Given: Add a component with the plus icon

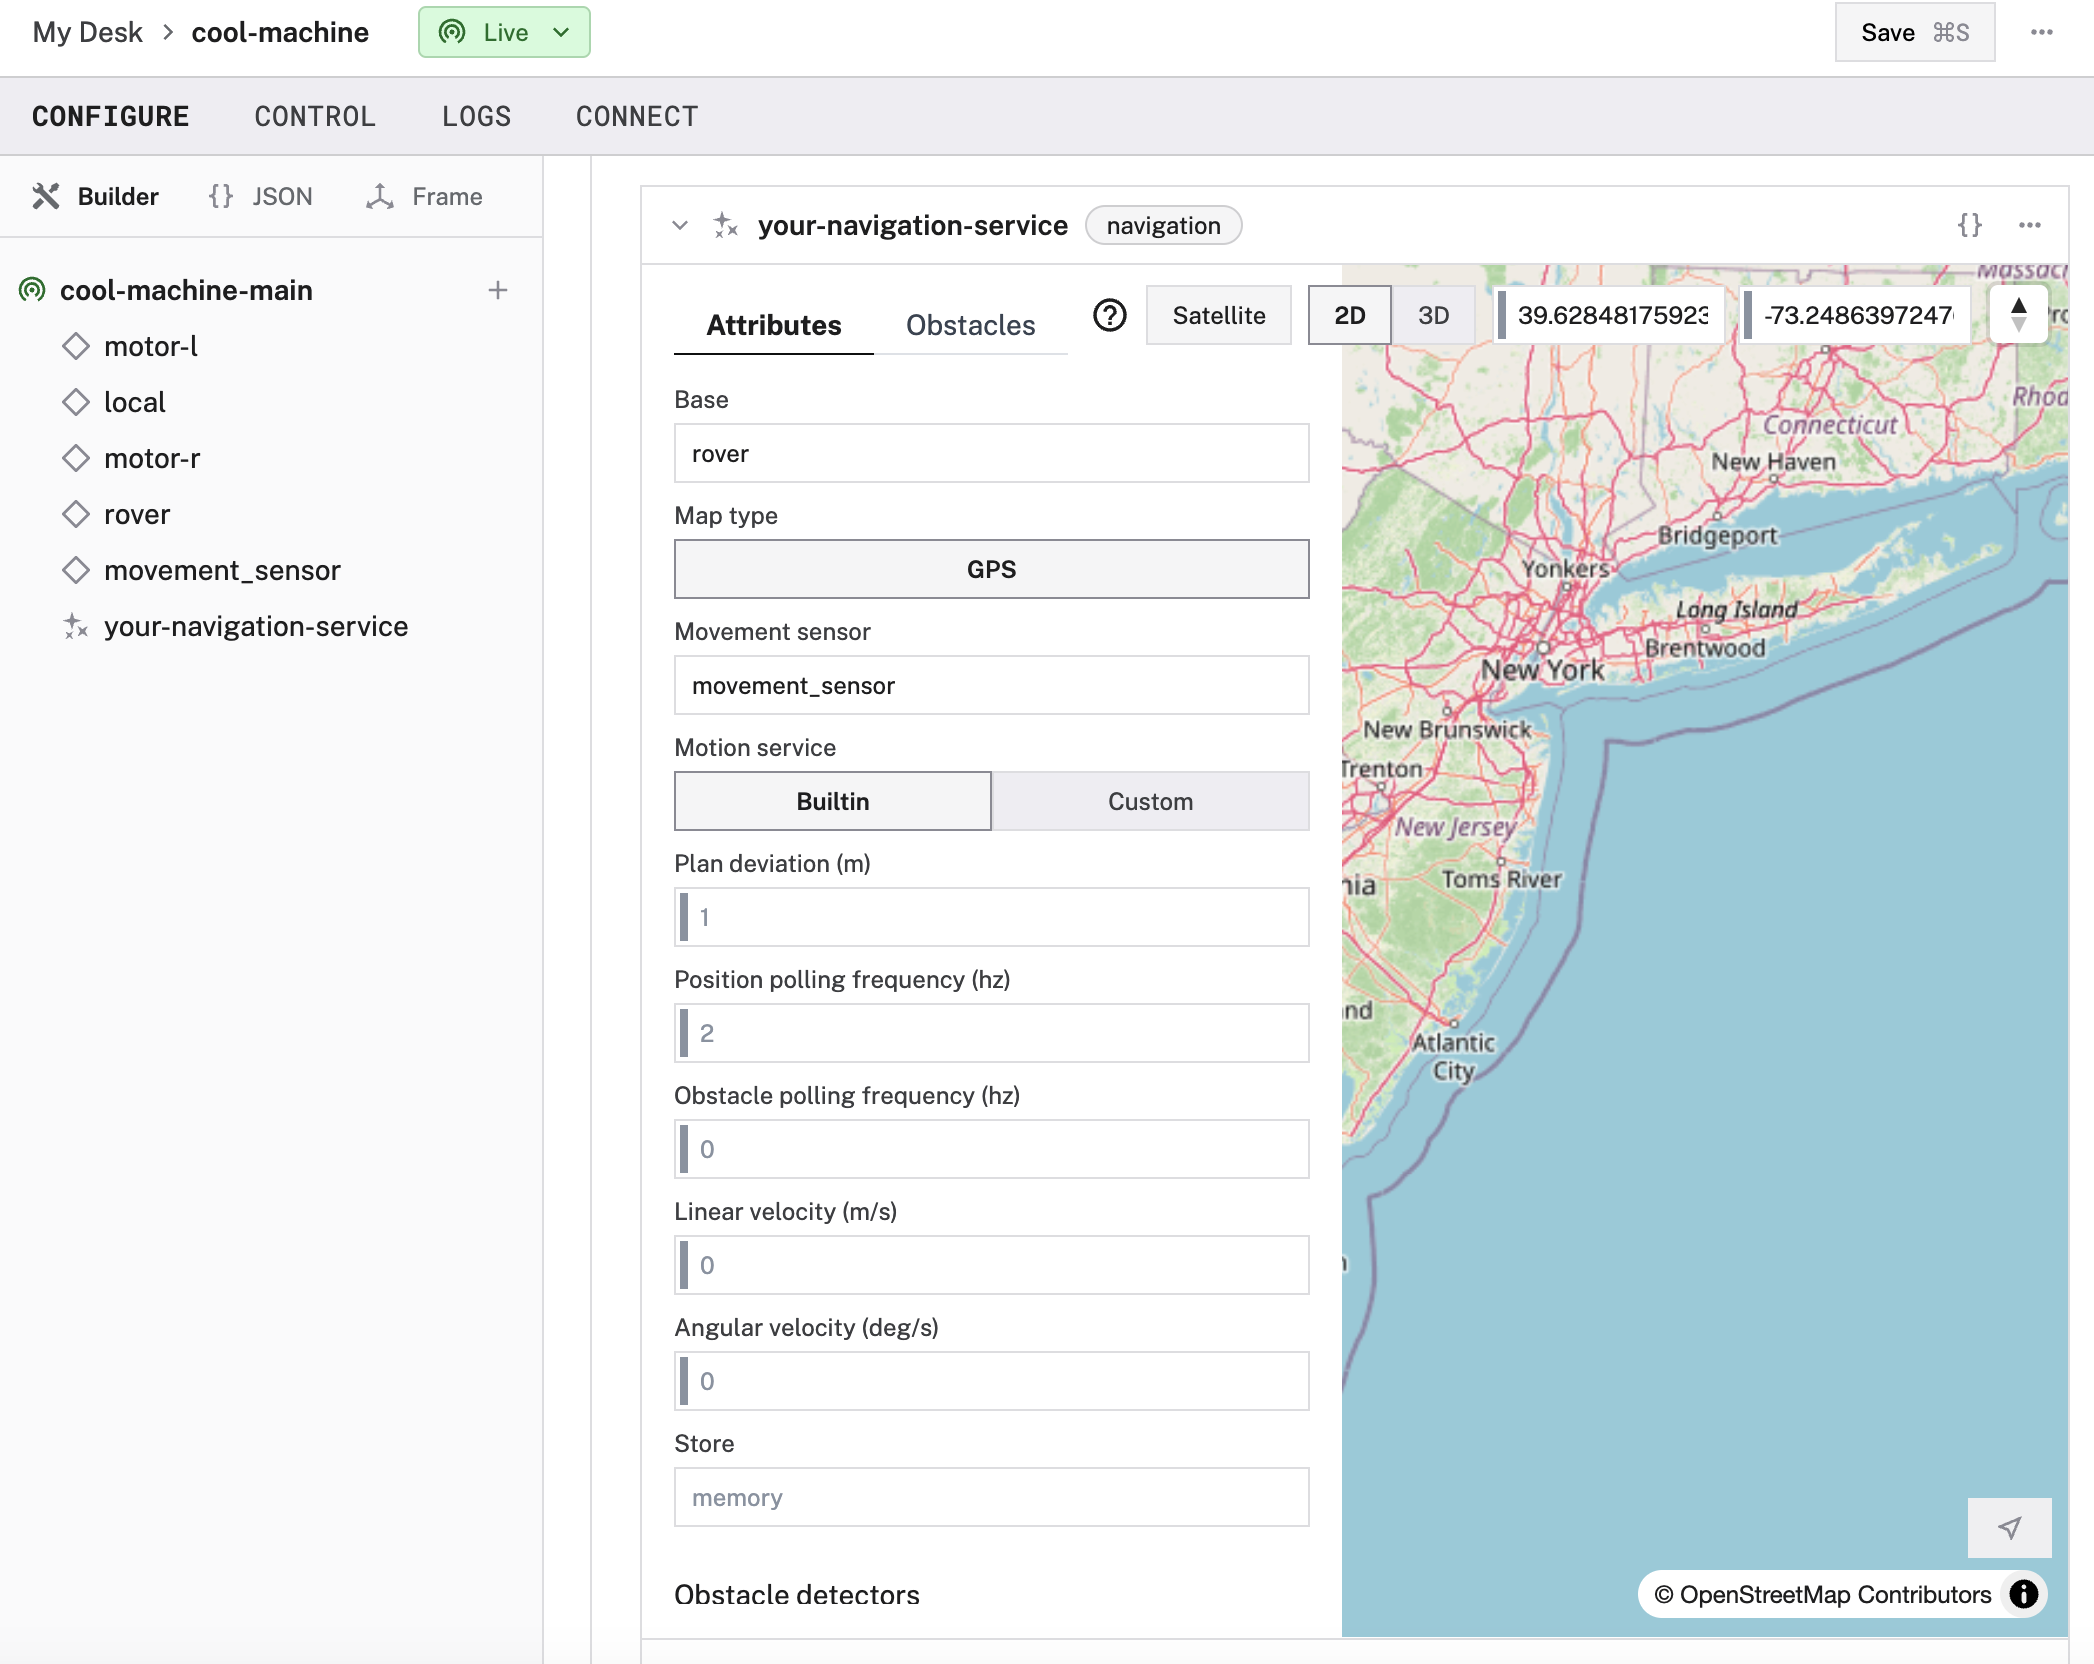Looking at the screenshot, I should pyautogui.click(x=498, y=290).
